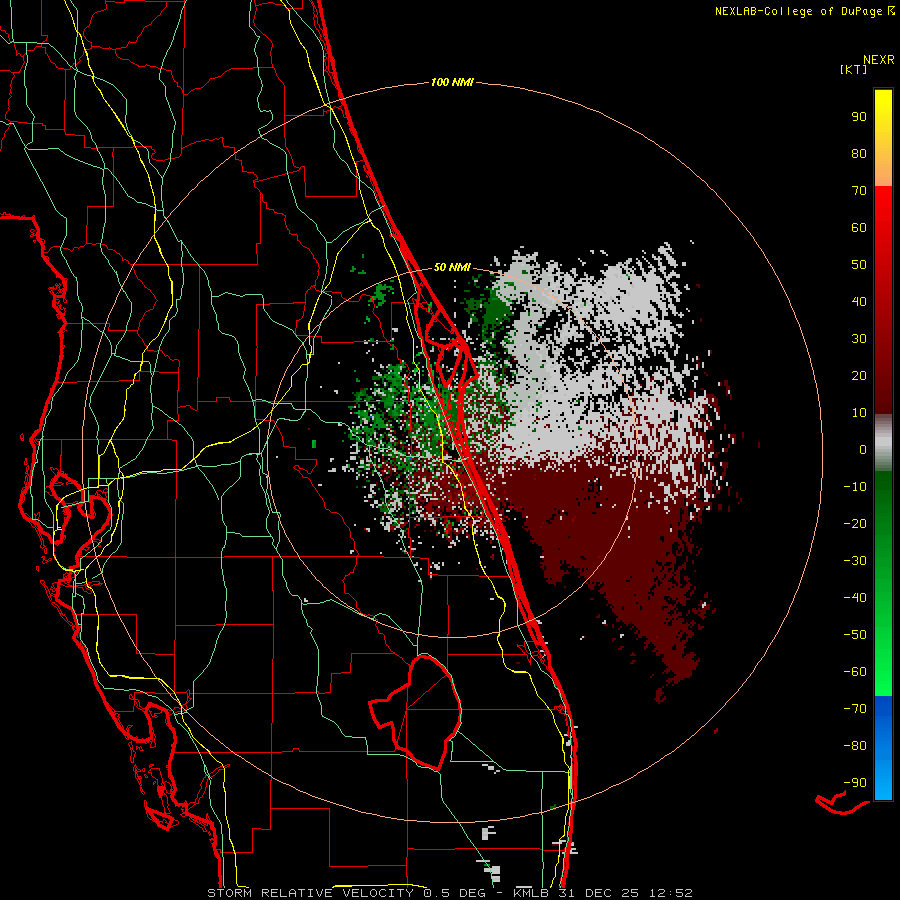This screenshot has width=900, height=900.
Task: Click the -60 scale value
Action: (x=855, y=672)
